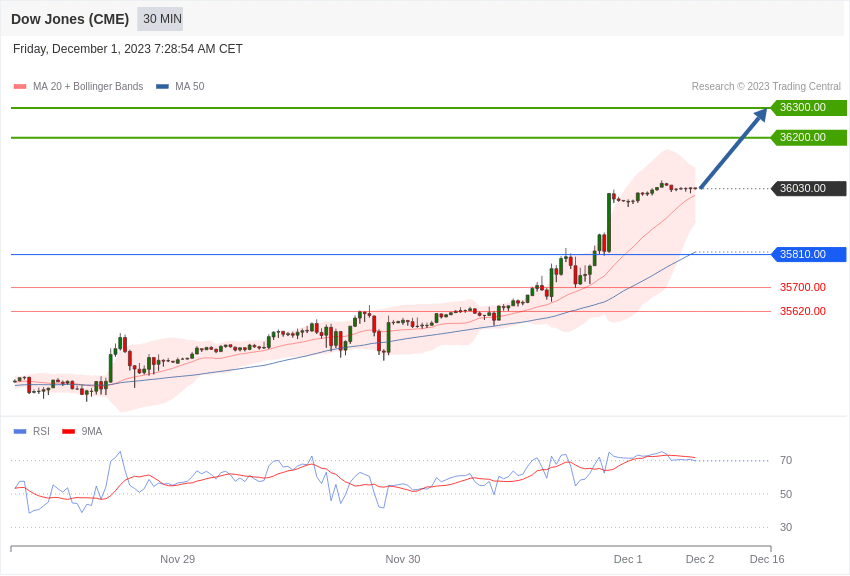The image size is (850, 576).
Task: Open the Research © 2023 Trading Central link
Action: point(766,87)
